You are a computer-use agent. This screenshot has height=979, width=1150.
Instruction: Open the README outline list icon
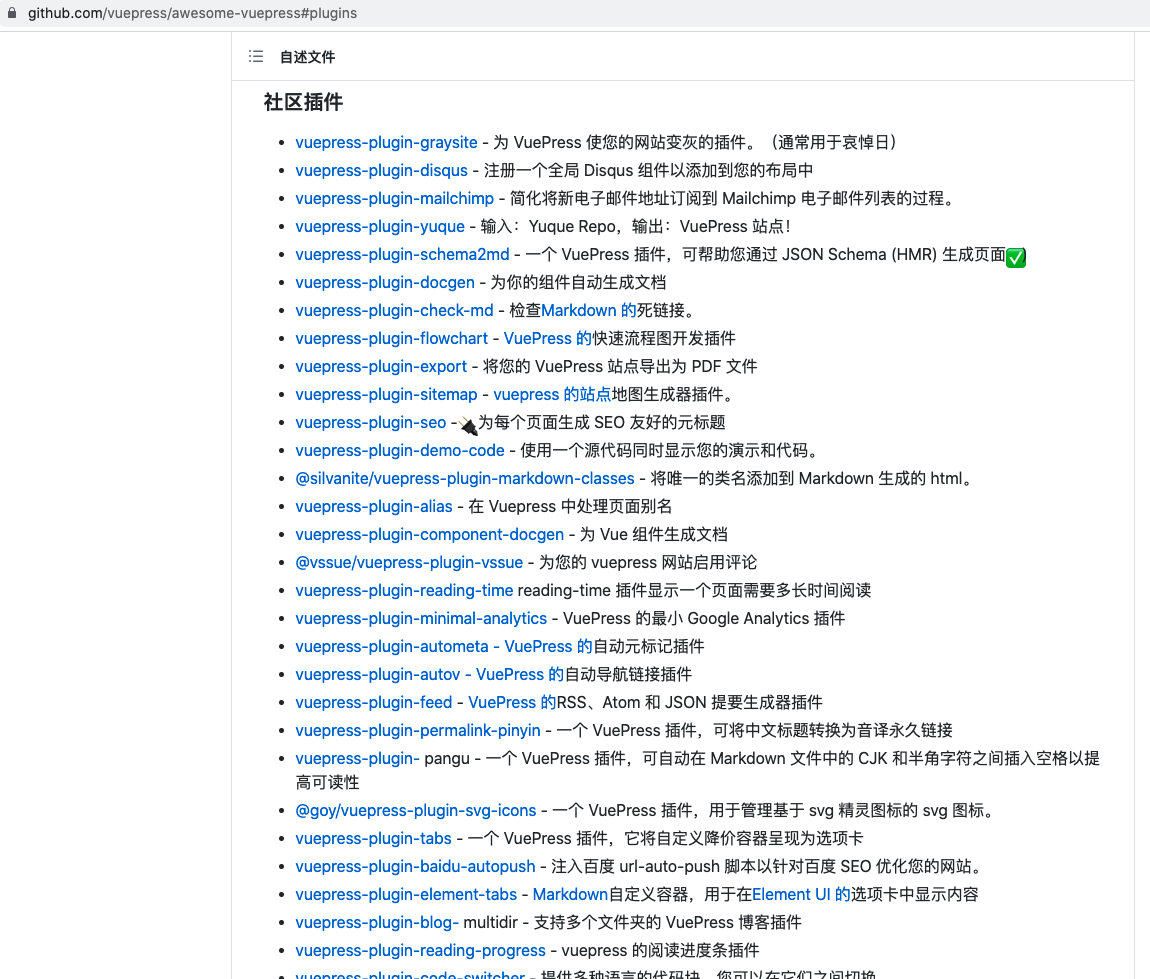[256, 56]
